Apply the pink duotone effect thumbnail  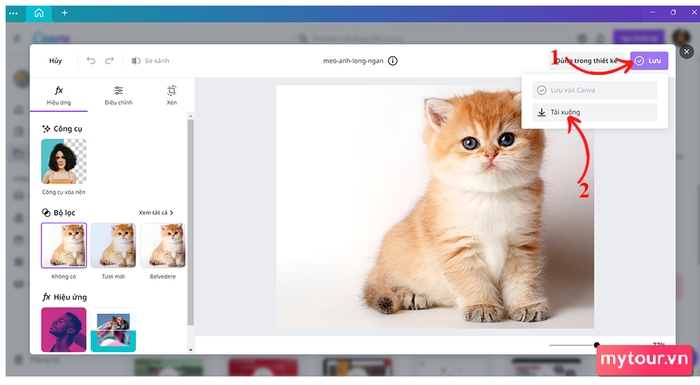coord(64,330)
